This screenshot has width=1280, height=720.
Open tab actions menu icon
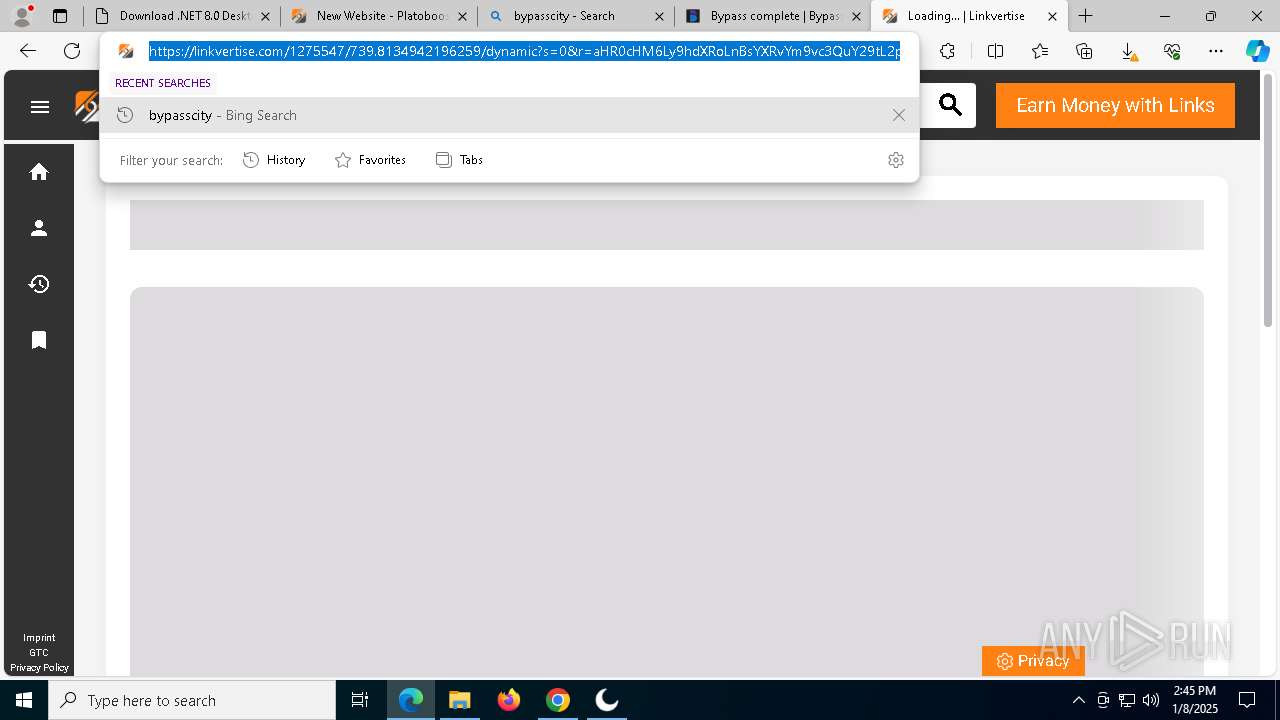60,16
